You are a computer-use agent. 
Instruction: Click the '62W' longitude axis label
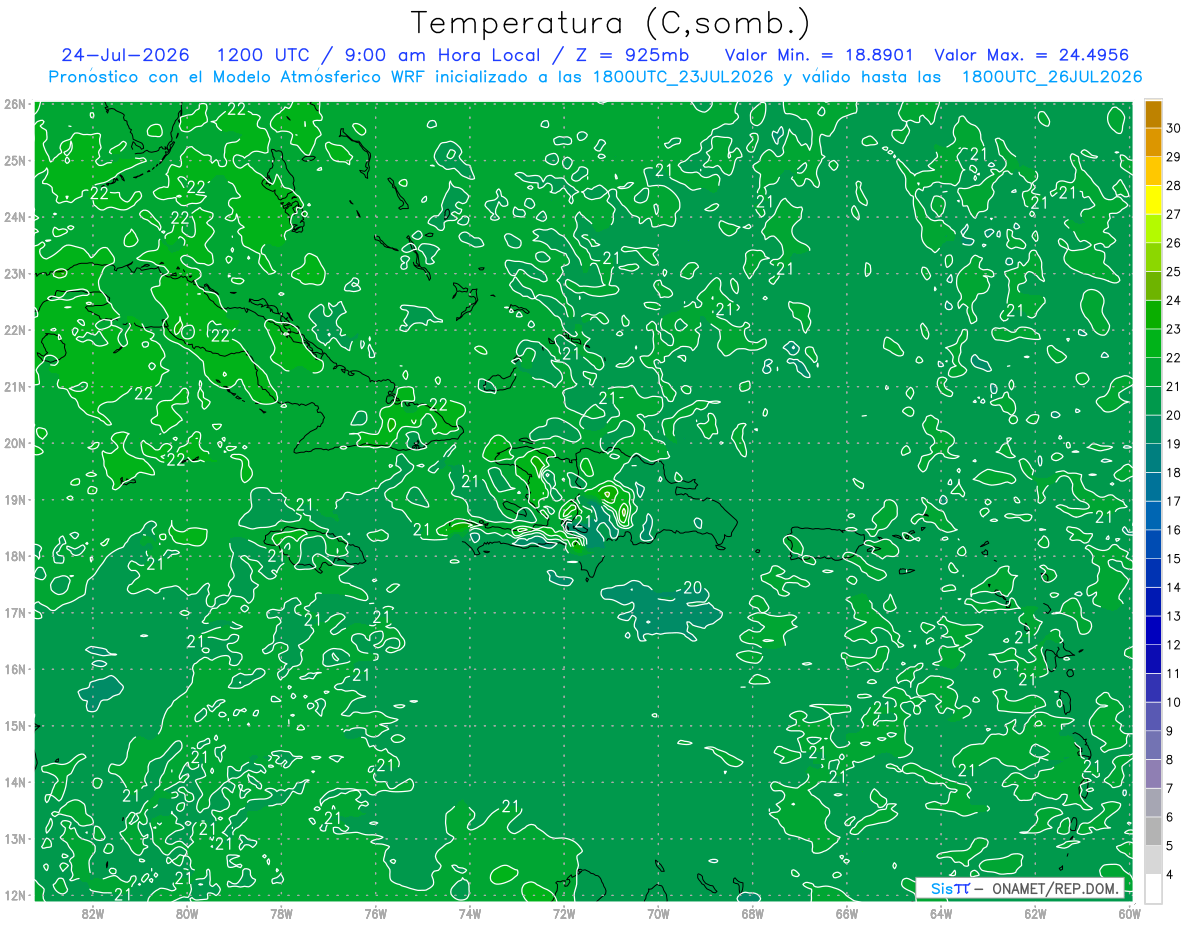(1035, 913)
